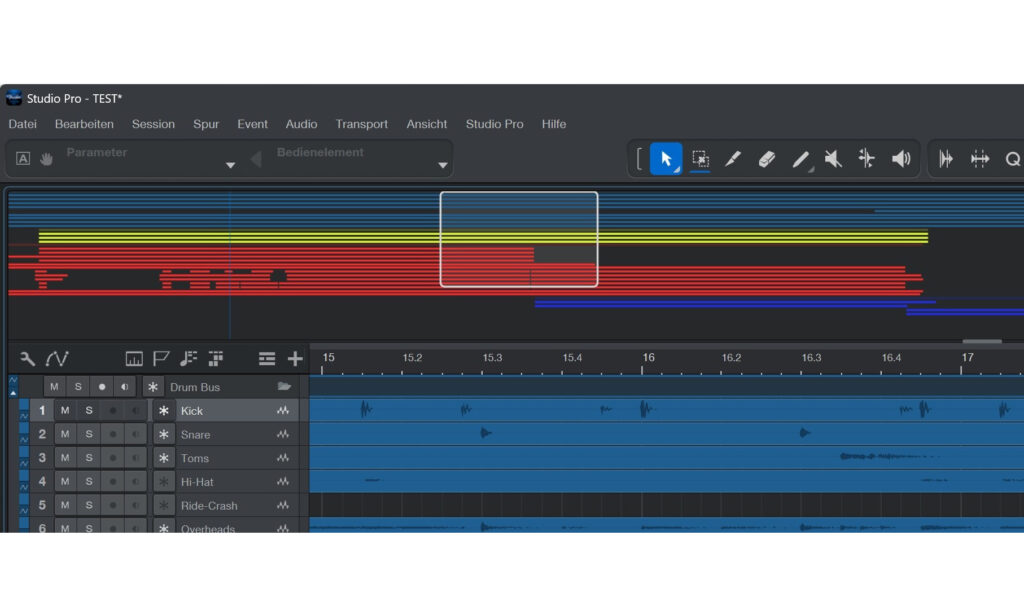Select the Mute tool with crossed speaker

coord(833,159)
